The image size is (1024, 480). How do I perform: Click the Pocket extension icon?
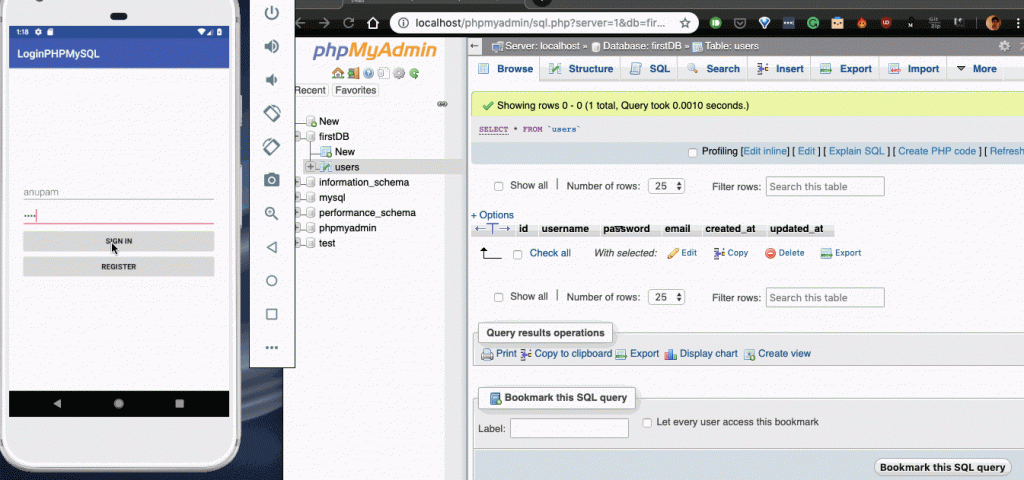(740, 23)
